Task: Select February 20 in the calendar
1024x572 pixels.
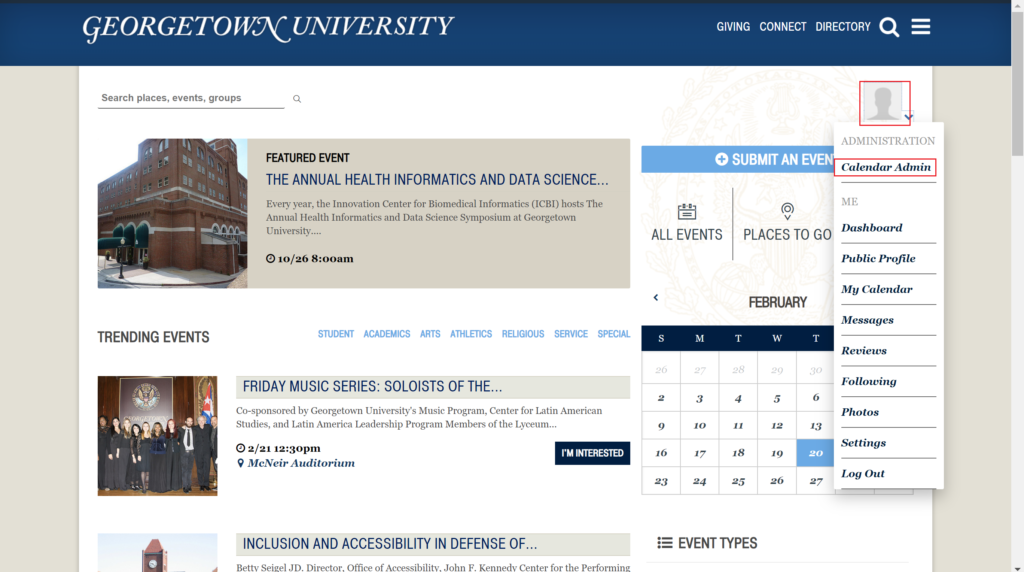Action: (815, 453)
